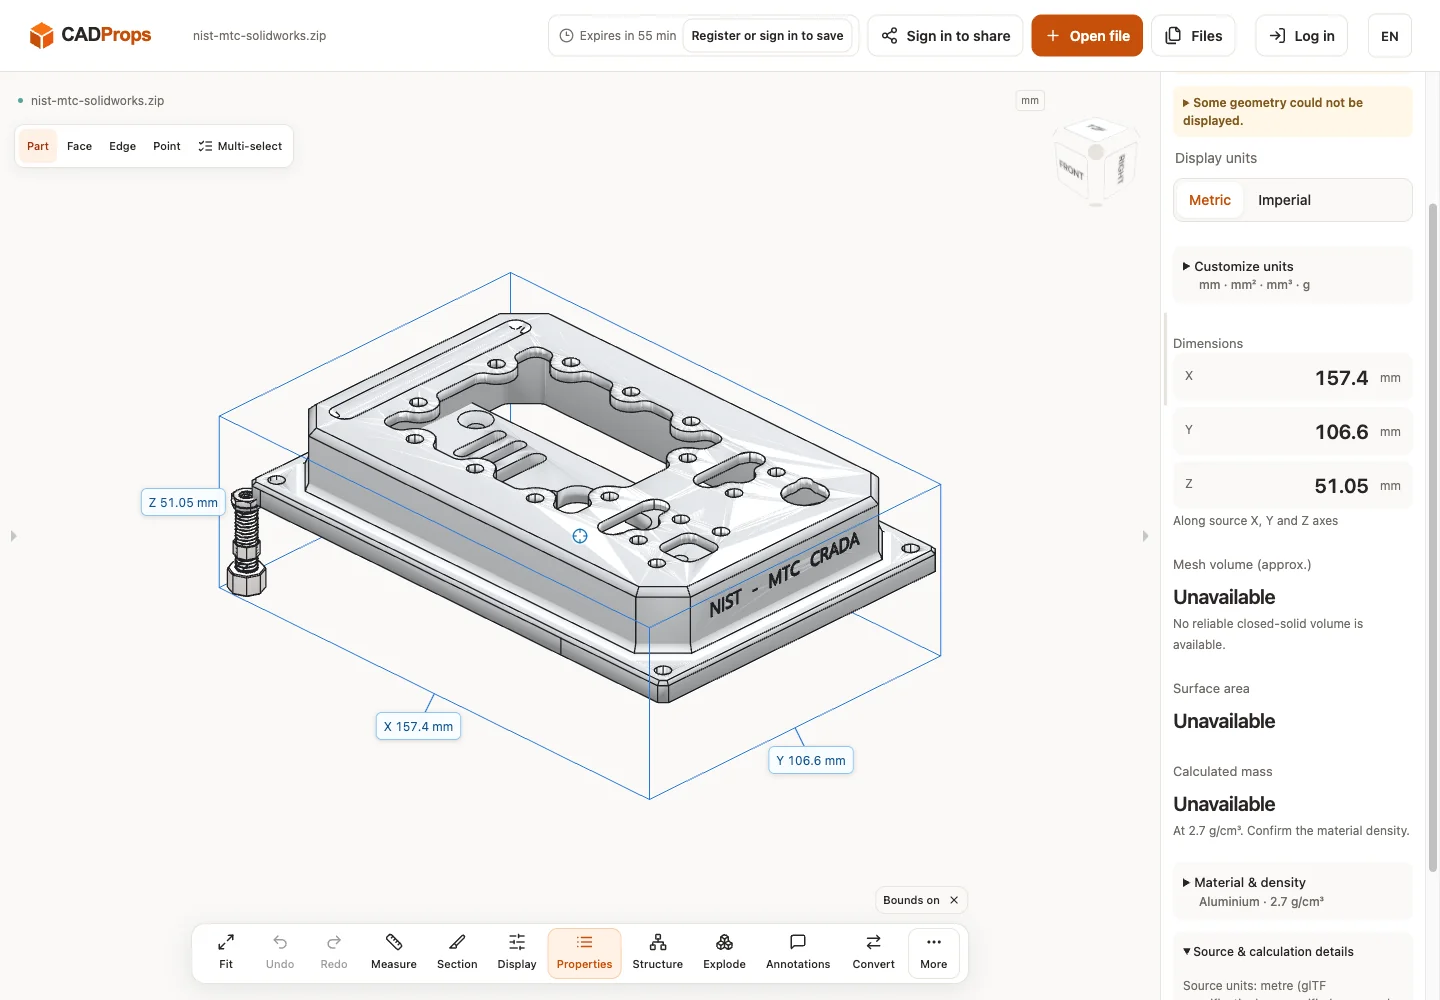Click the Redo tool
Screen dimensions: 1440x1000
(334, 953)
